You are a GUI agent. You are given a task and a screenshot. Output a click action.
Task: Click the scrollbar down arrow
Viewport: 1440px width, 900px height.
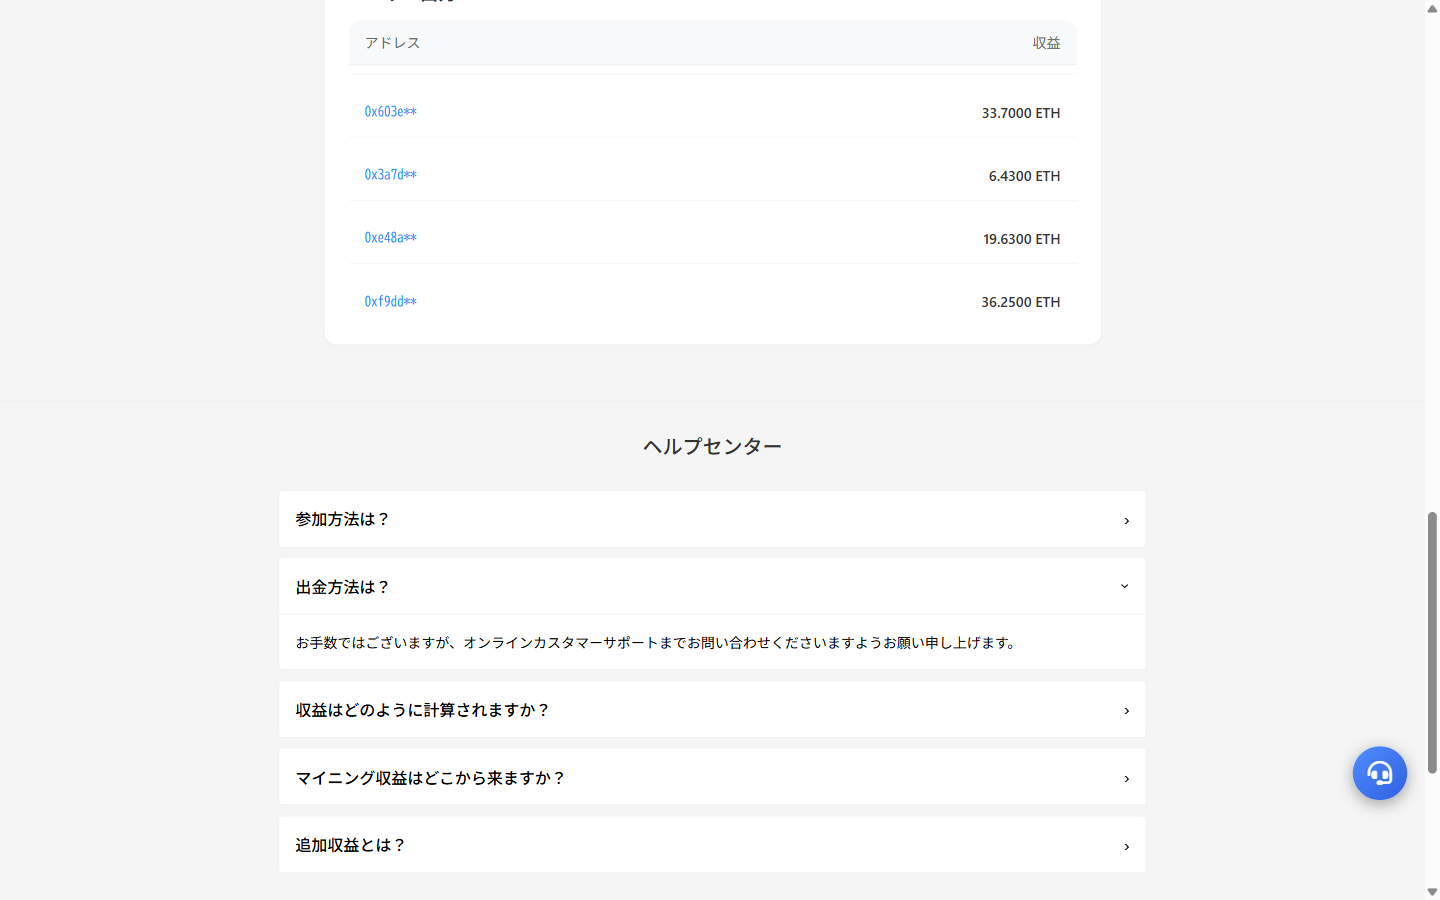1432,892
